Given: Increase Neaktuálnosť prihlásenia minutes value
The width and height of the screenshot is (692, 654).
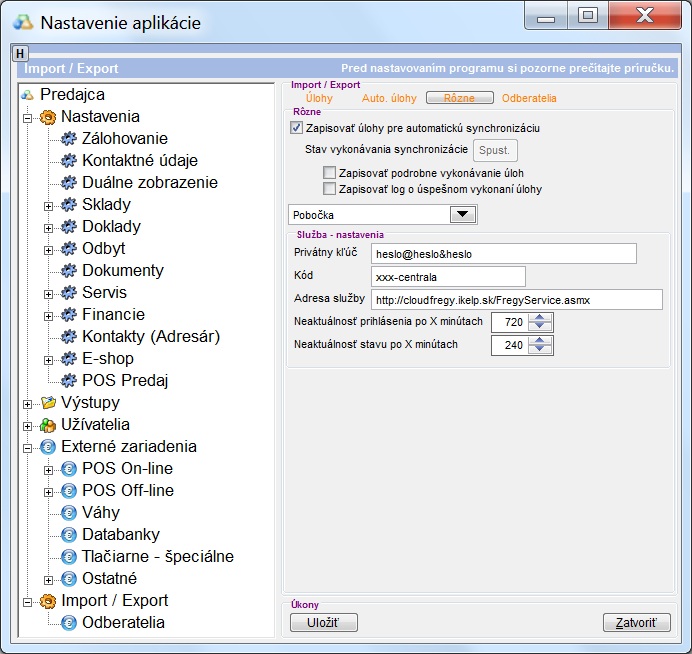Looking at the screenshot, I should pyautogui.click(x=540, y=317).
